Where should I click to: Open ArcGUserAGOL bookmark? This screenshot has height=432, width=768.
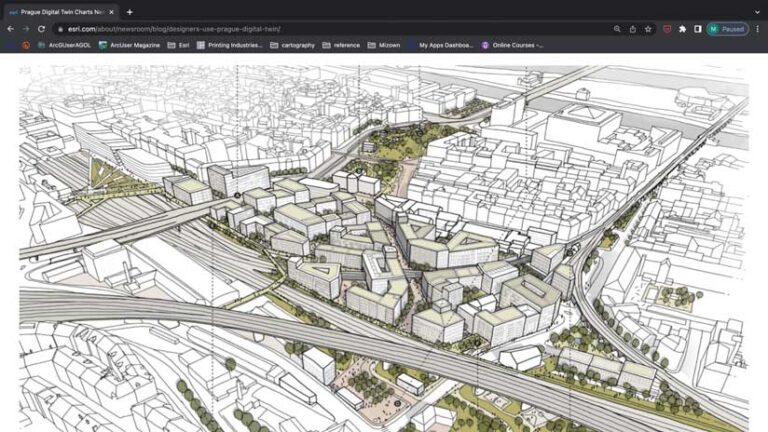coord(65,45)
